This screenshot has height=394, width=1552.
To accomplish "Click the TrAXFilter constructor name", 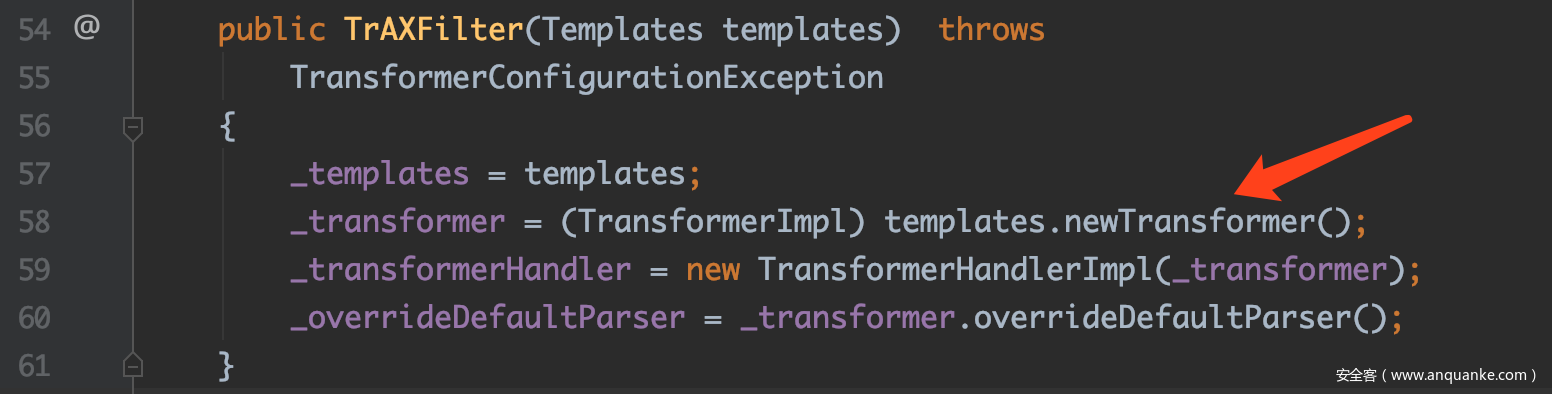I will pos(433,30).
